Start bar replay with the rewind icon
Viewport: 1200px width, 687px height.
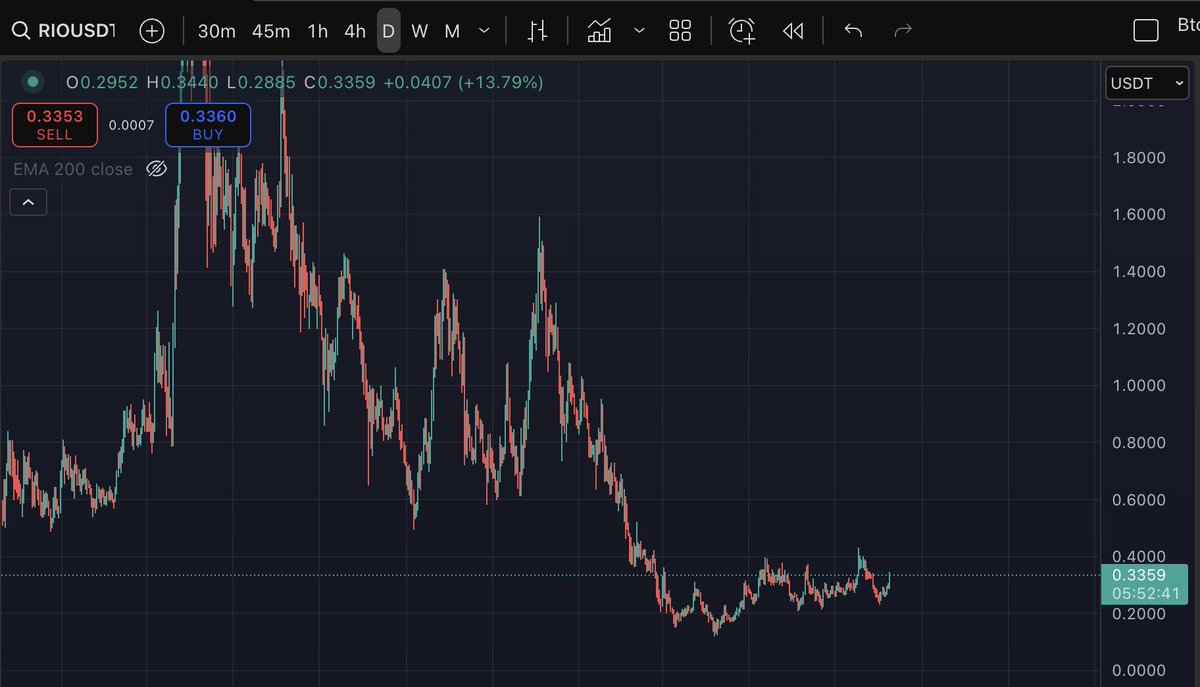point(793,31)
